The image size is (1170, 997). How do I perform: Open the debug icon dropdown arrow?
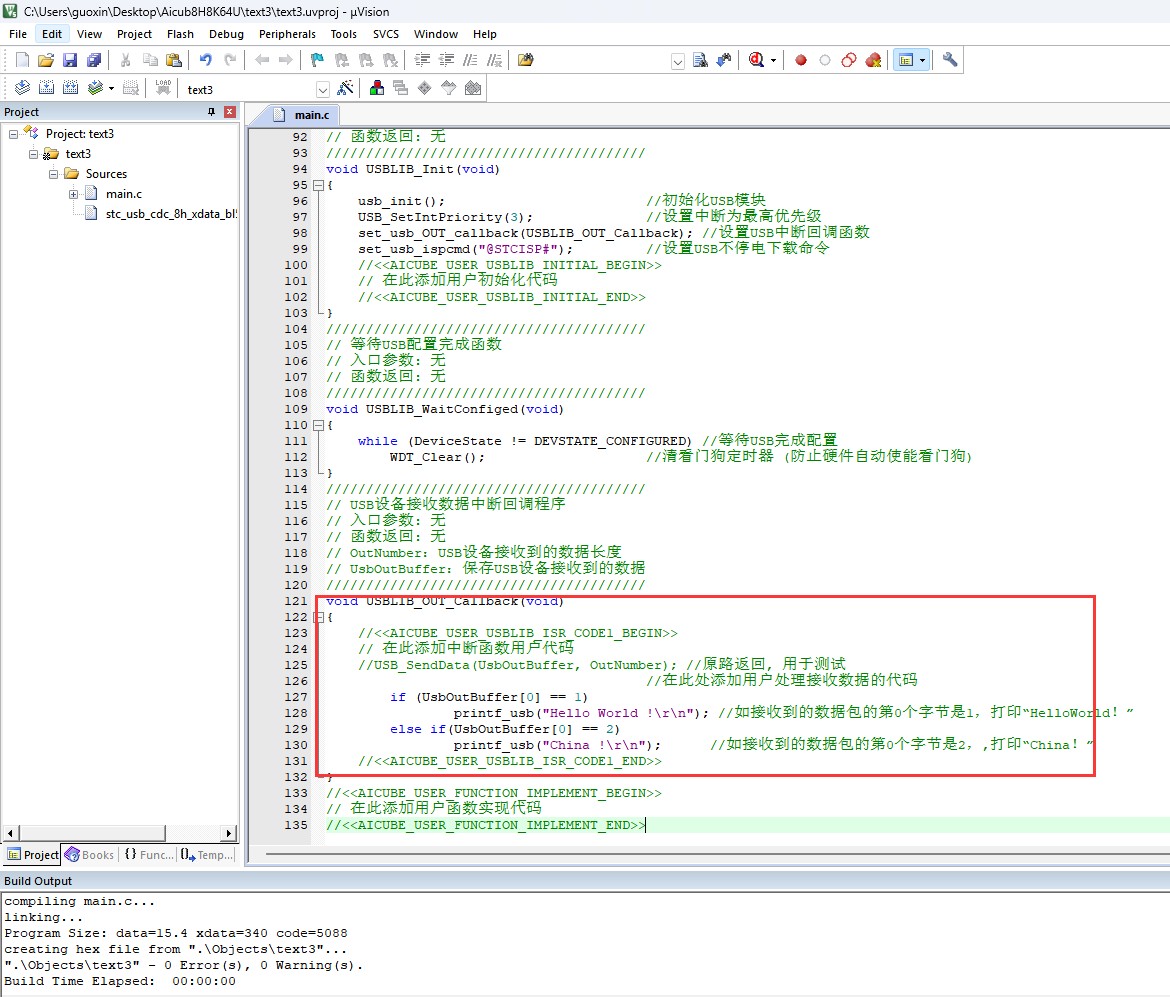coord(773,60)
